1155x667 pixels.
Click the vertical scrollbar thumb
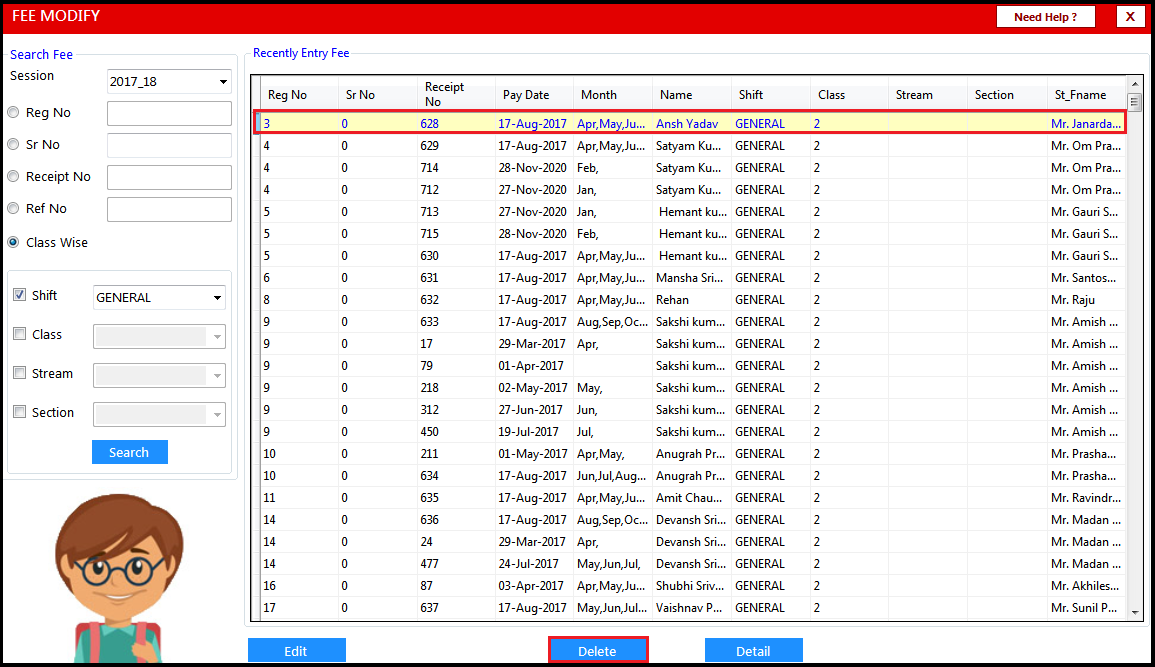coord(1134,102)
